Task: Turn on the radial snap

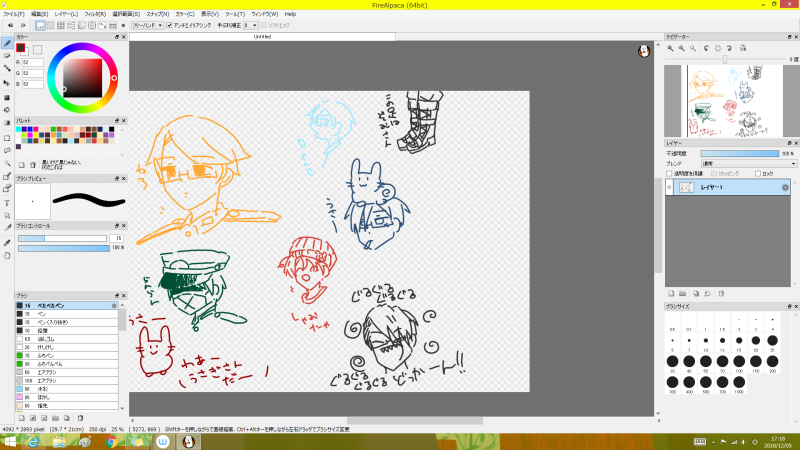Action: click(82, 25)
